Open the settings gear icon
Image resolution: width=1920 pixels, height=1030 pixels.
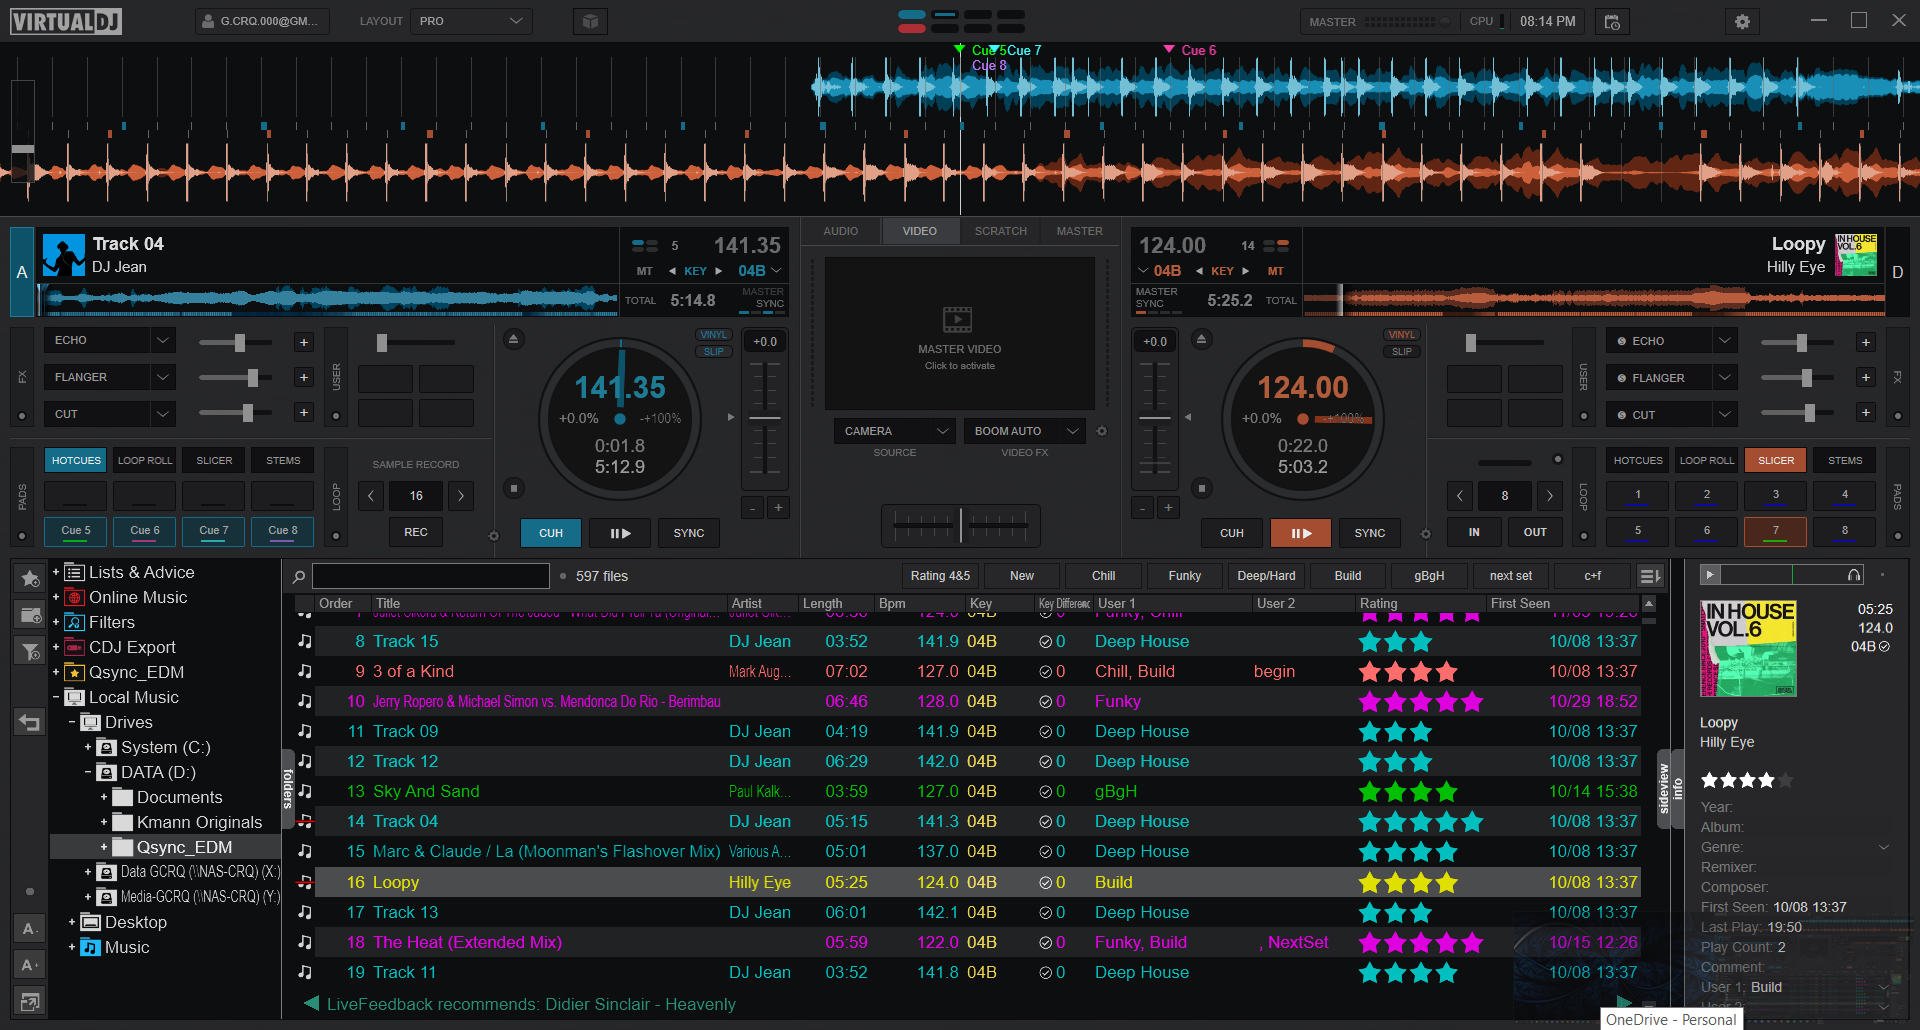[1742, 21]
